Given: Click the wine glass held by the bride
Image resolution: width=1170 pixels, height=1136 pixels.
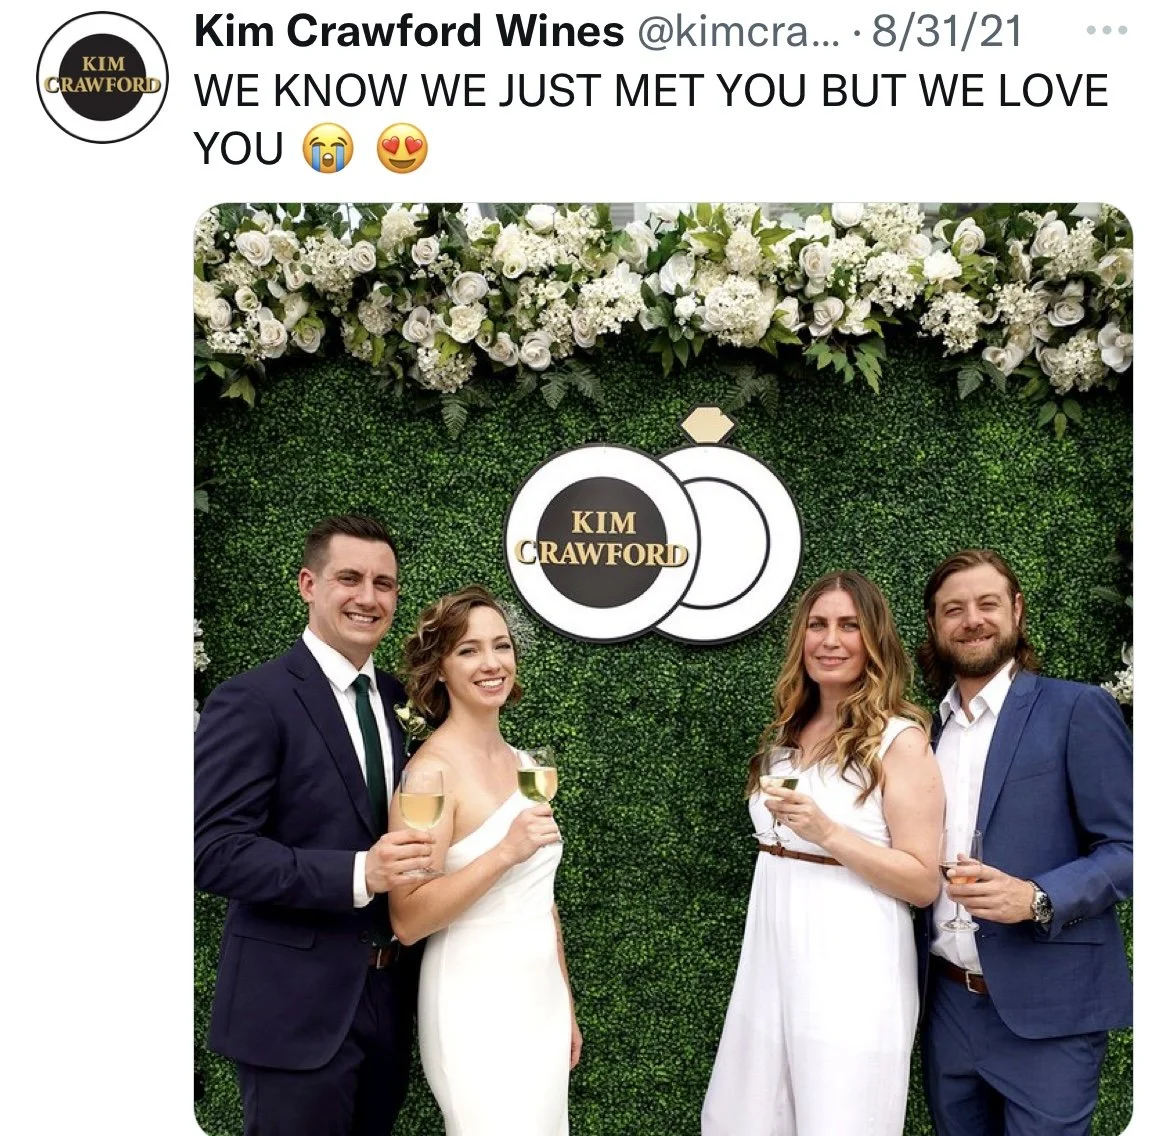Looking at the screenshot, I should 539,791.
